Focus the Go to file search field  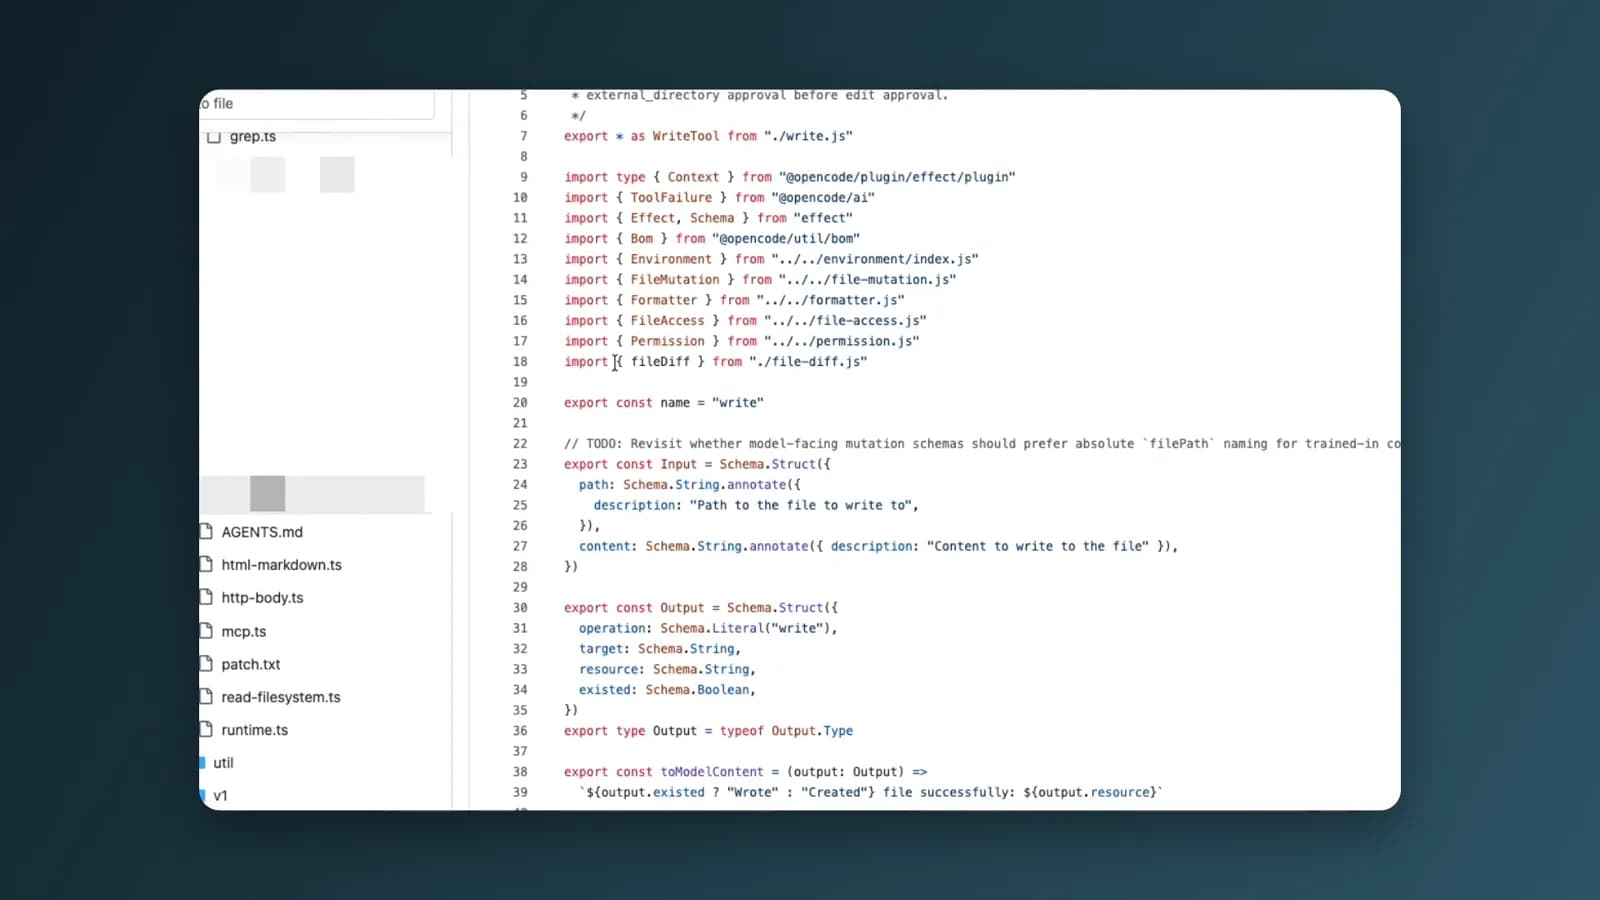[x=317, y=104]
